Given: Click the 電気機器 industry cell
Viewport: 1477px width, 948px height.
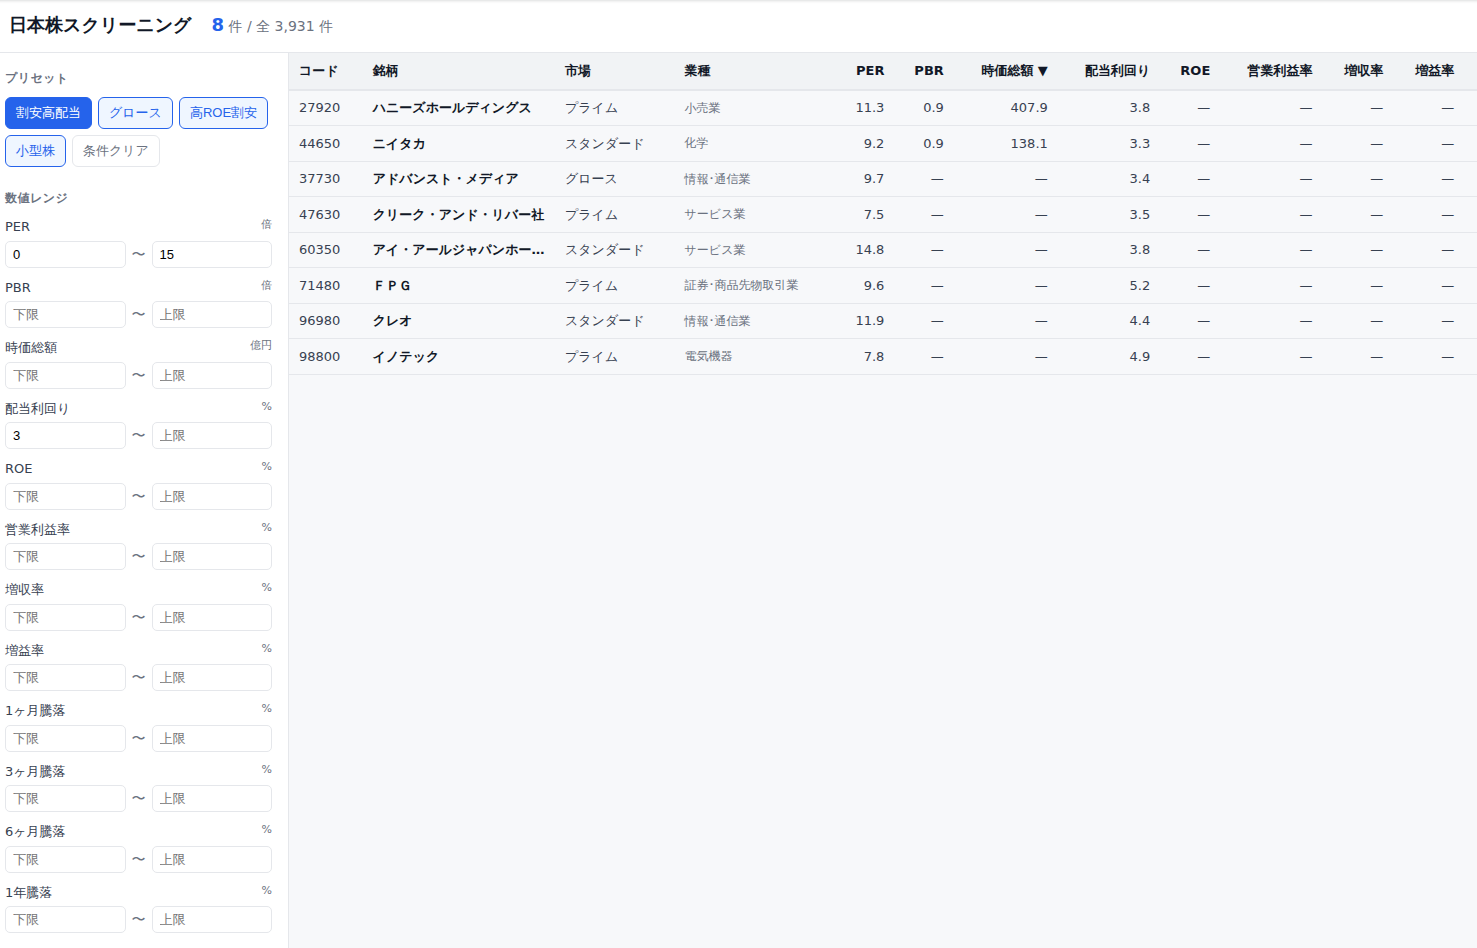Looking at the screenshot, I should click(x=708, y=357).
